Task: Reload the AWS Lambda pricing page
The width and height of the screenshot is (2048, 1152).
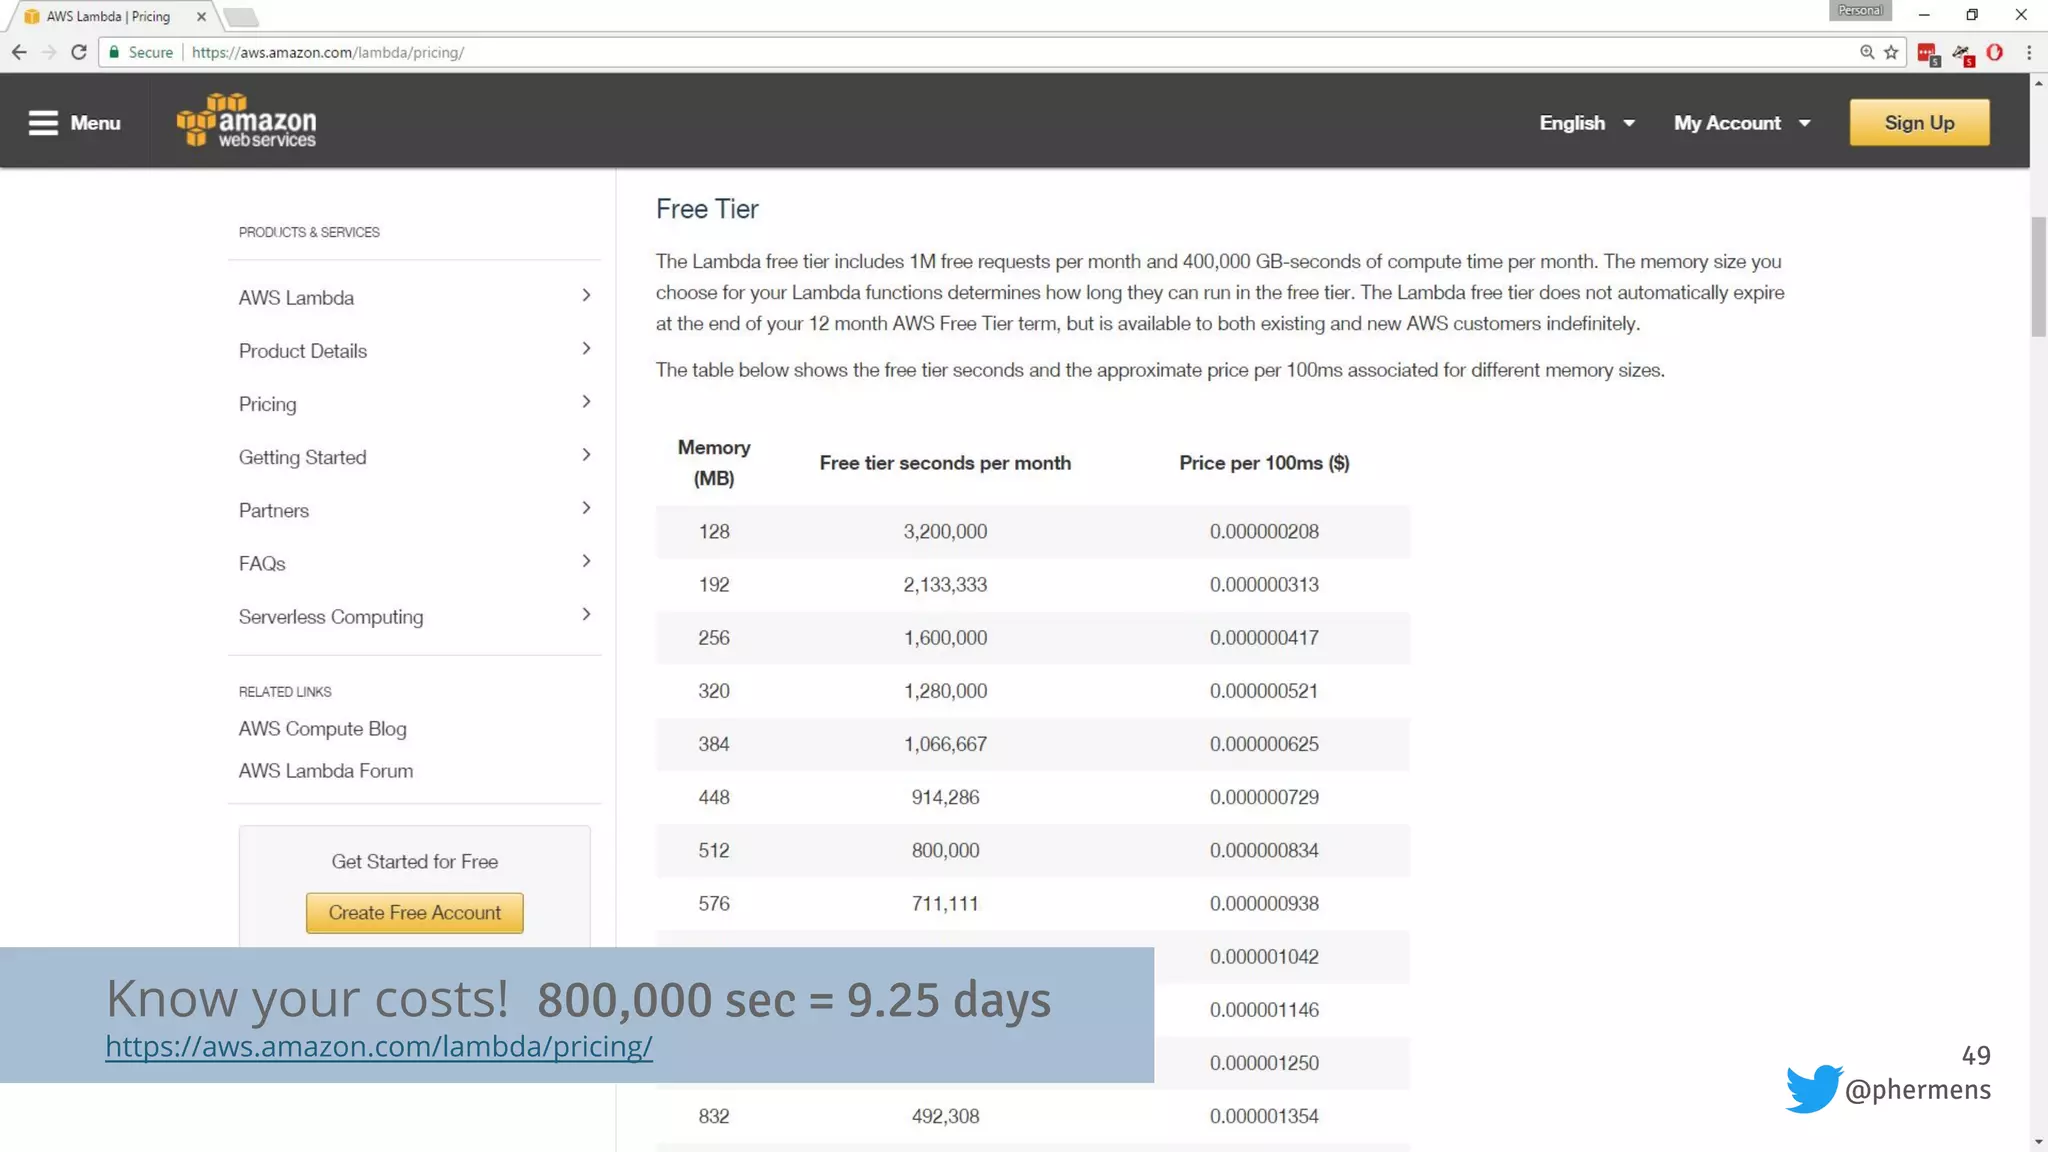Action: coord(79,52)
